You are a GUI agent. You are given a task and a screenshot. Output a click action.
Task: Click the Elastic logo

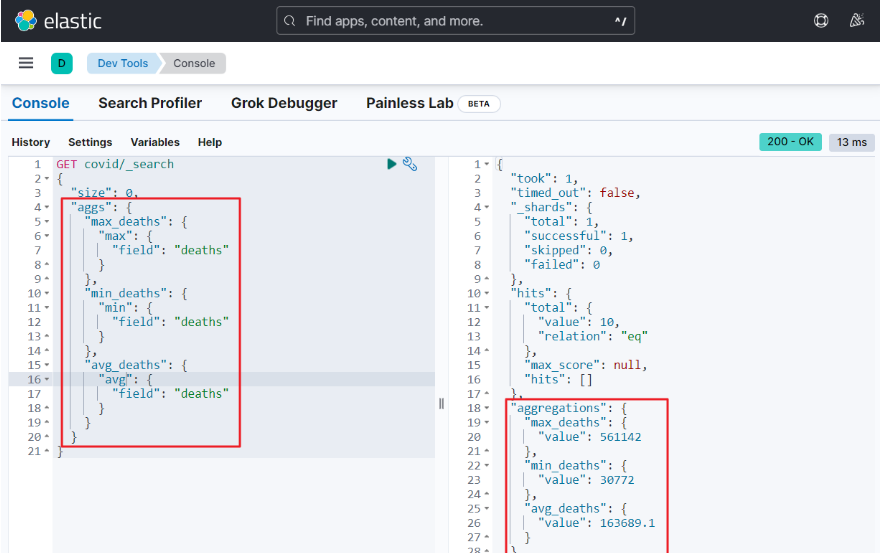tap(58, 21)
